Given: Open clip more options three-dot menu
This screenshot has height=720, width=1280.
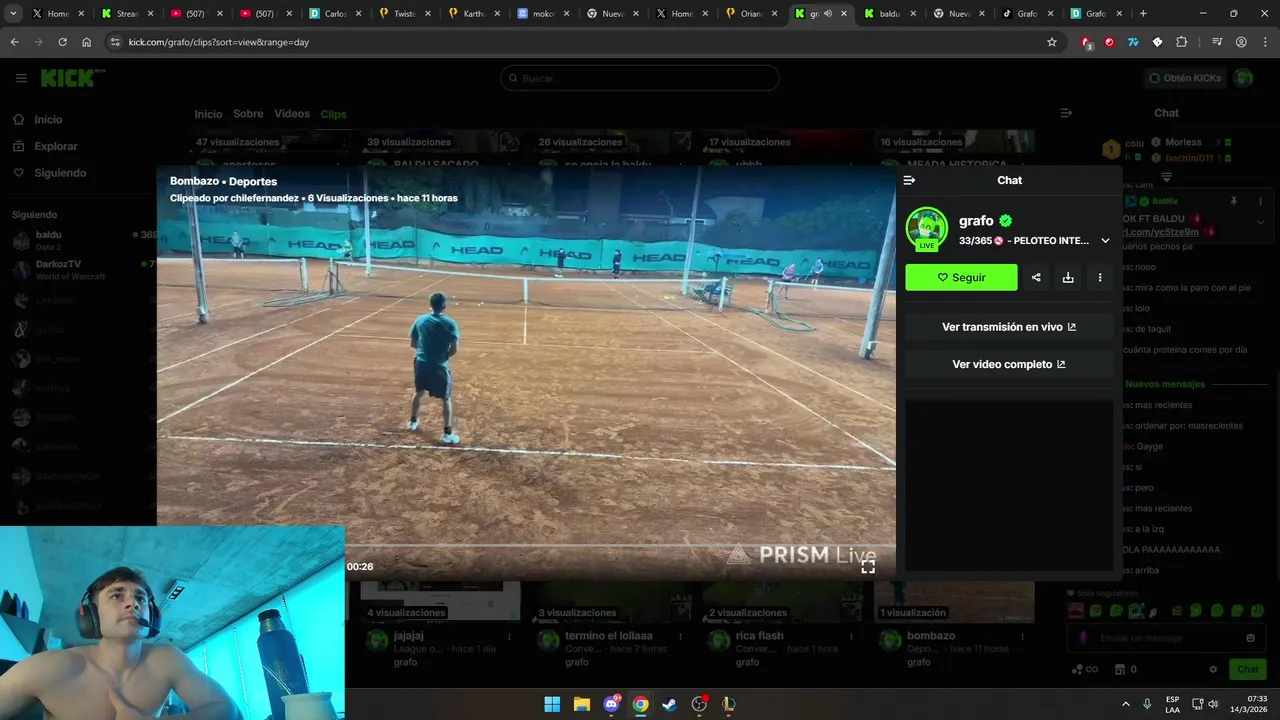Looking at the screenshot, I should pyautogui.click(x=1100, y=278).
